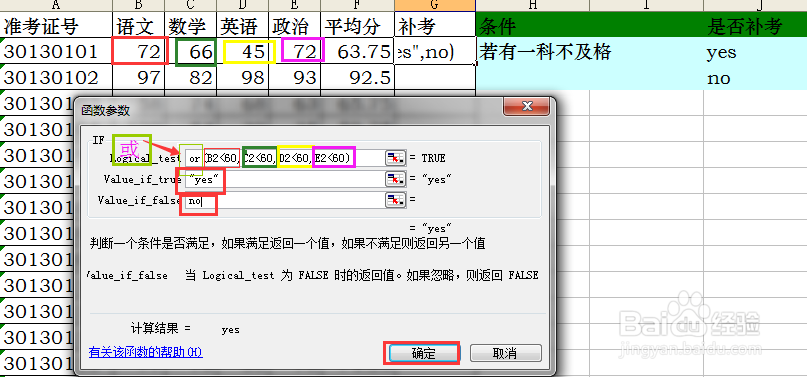Select the no cell under 是否补考

755,77
